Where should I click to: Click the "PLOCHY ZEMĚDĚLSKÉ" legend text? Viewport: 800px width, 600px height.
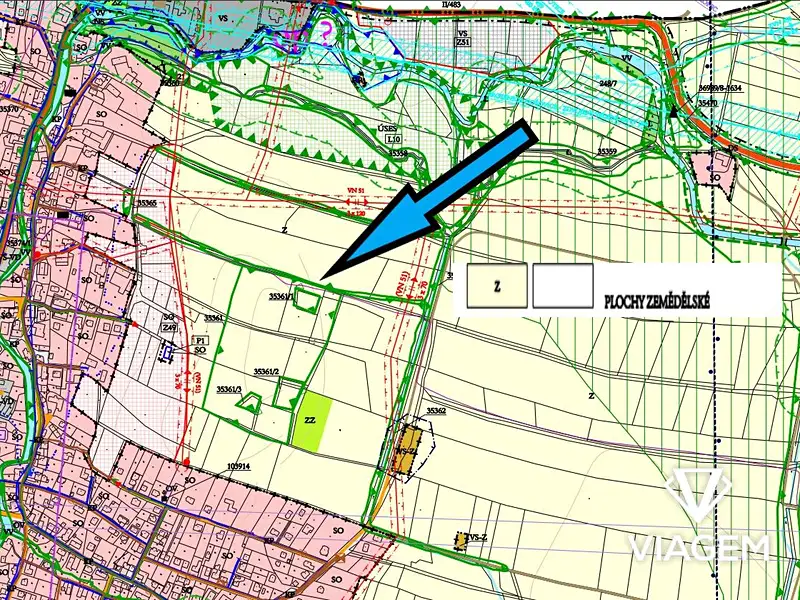657,302
